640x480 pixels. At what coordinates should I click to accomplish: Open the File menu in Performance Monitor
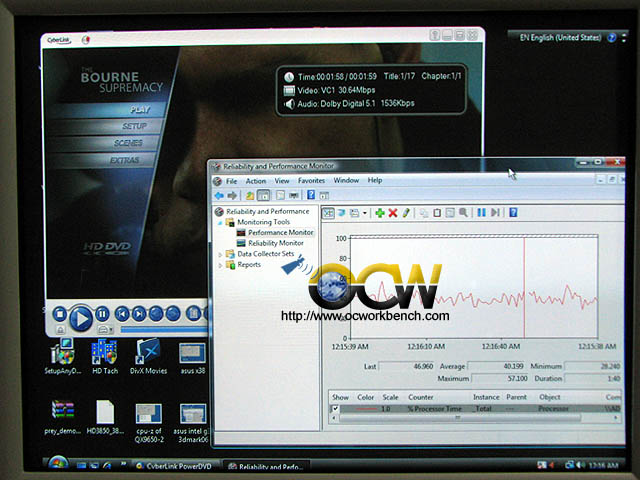231,181
